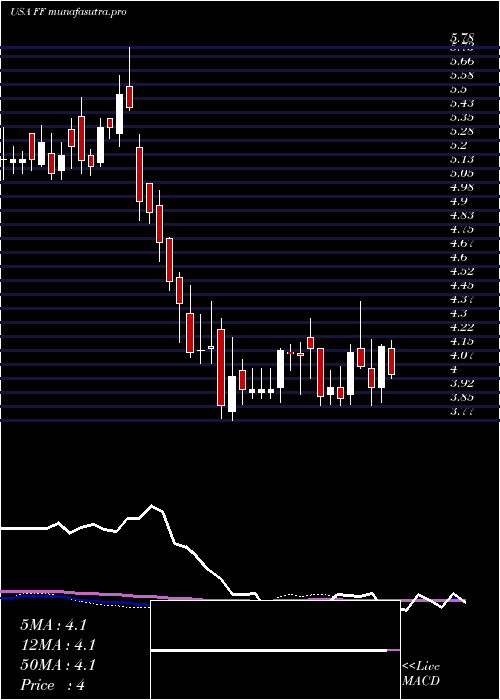500x700 pixels.
Task: Select the 5.5 price level label
Action: (x=458, y=89)
